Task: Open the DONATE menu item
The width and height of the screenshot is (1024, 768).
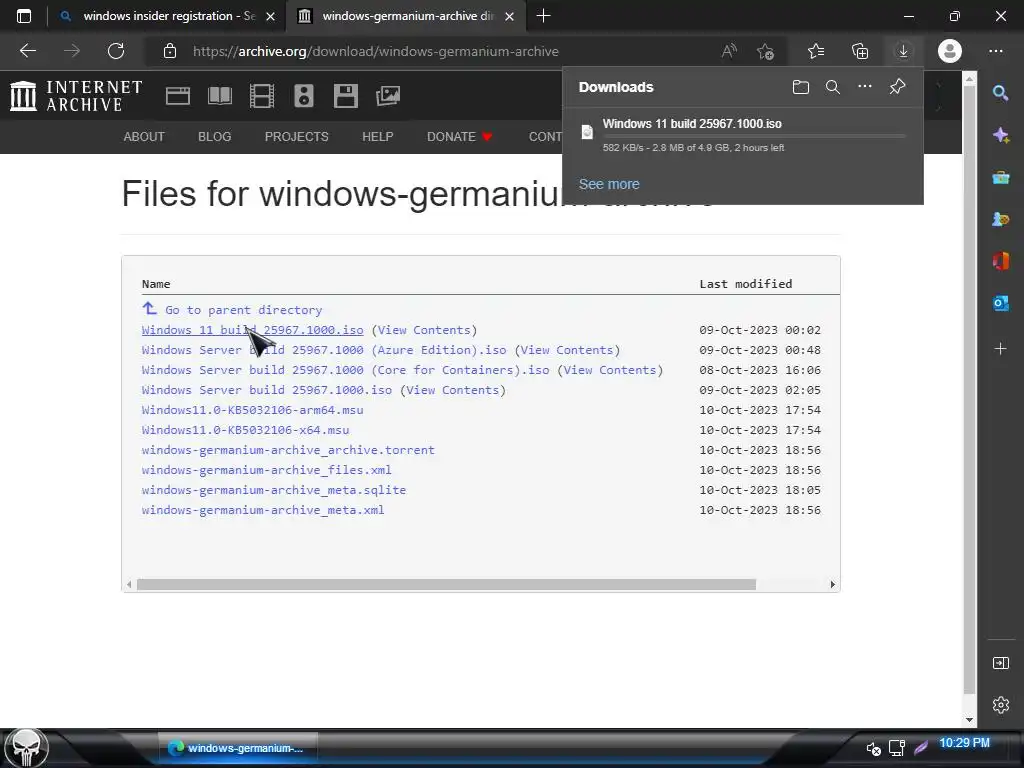Action: tap(459, 136)
